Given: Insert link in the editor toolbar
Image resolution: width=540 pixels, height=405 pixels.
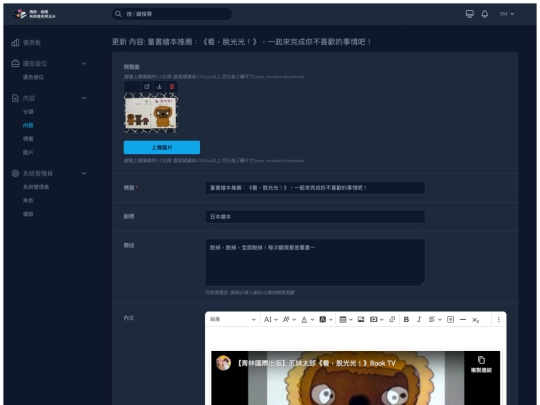Looking at the screenshot, I should pos(392,320).
